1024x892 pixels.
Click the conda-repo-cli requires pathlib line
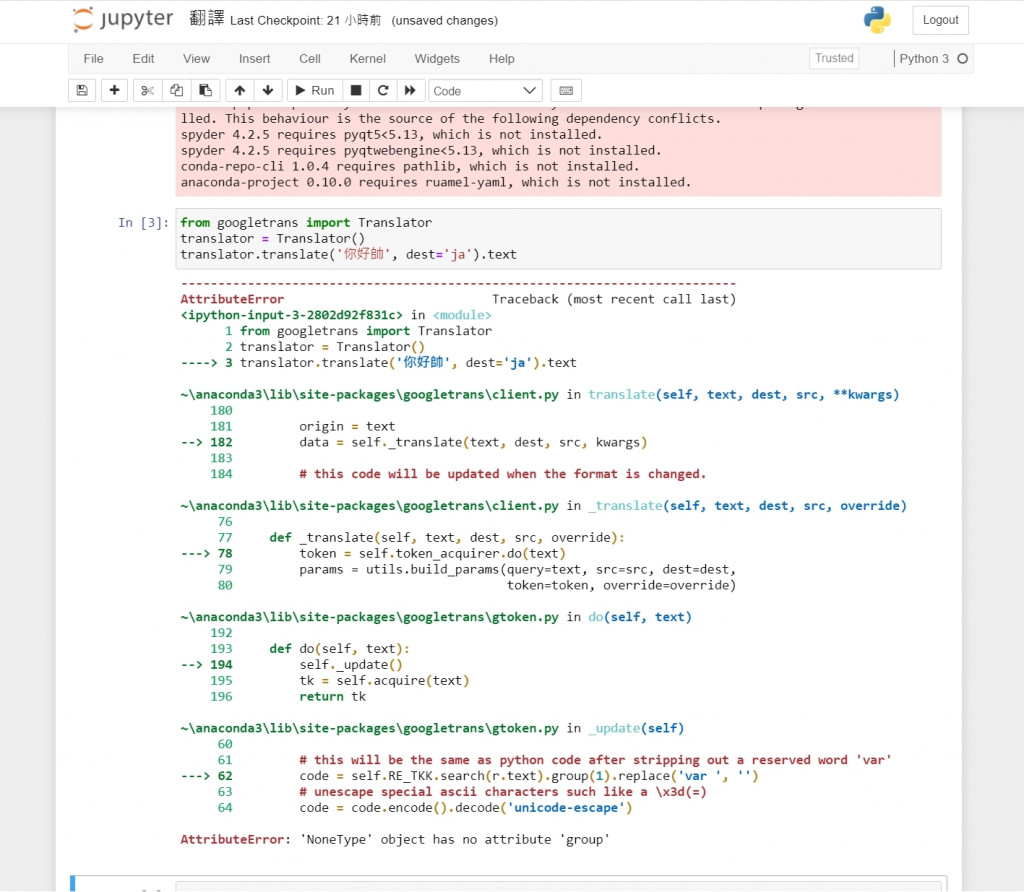click(x=409, y=167)
